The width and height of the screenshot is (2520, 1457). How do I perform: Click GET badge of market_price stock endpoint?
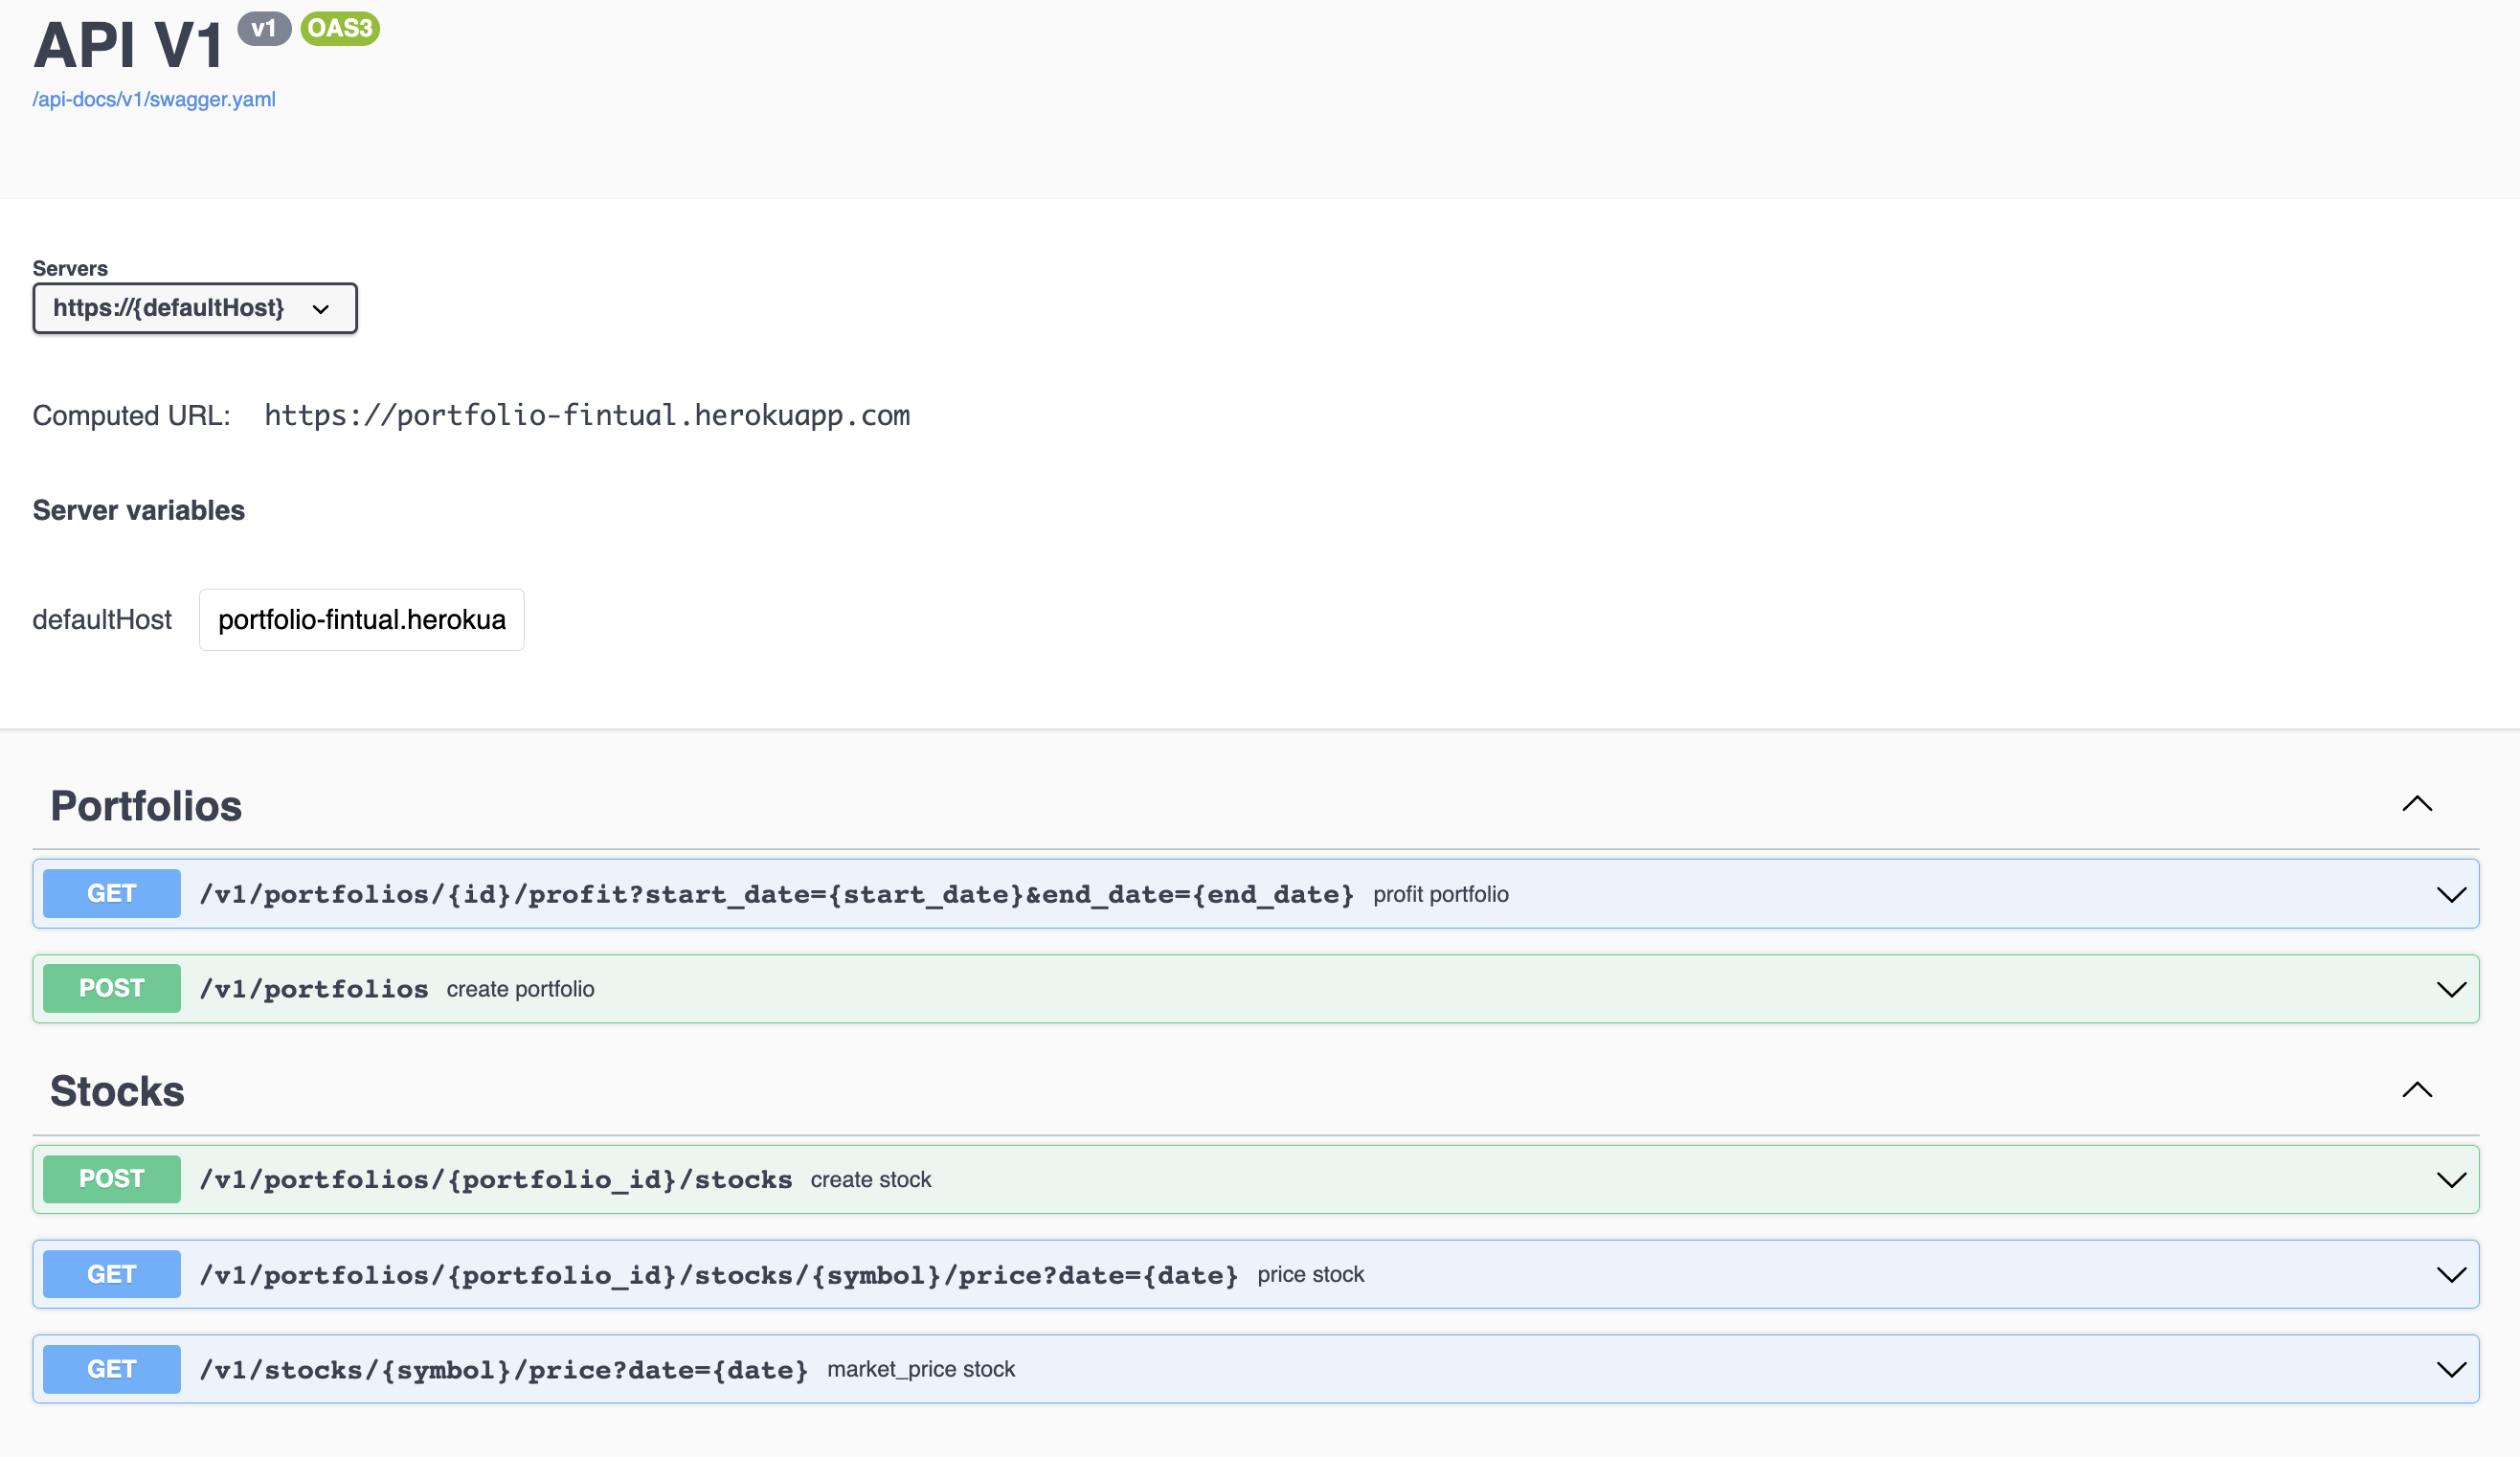tap(112, 1369)
